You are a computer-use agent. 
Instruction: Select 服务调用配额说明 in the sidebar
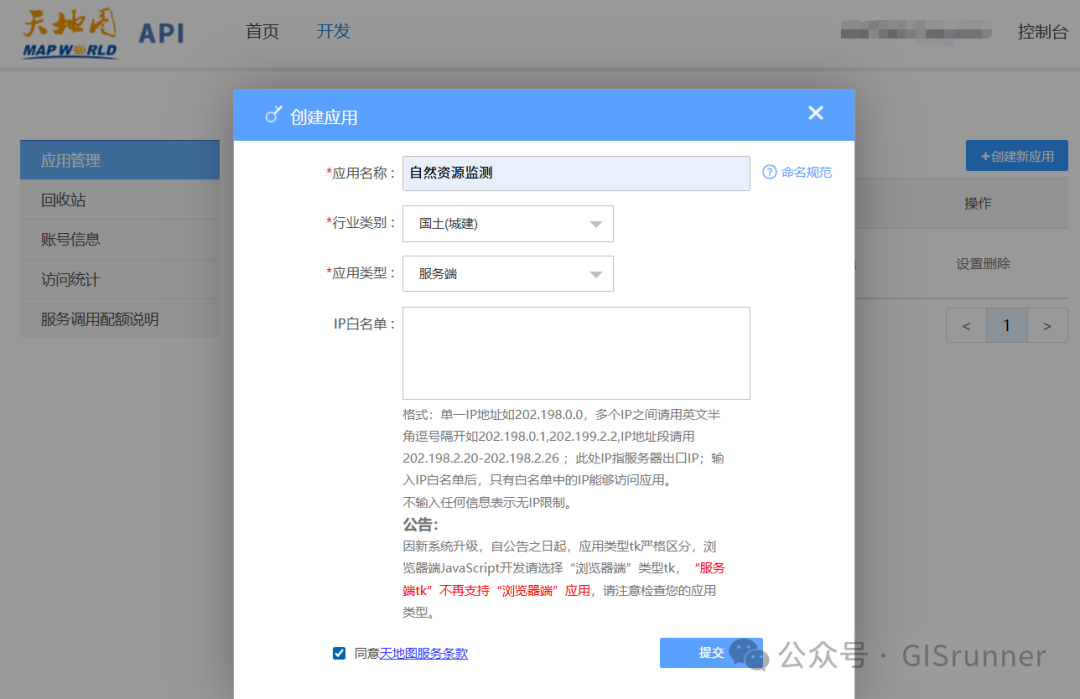point(120,319)
